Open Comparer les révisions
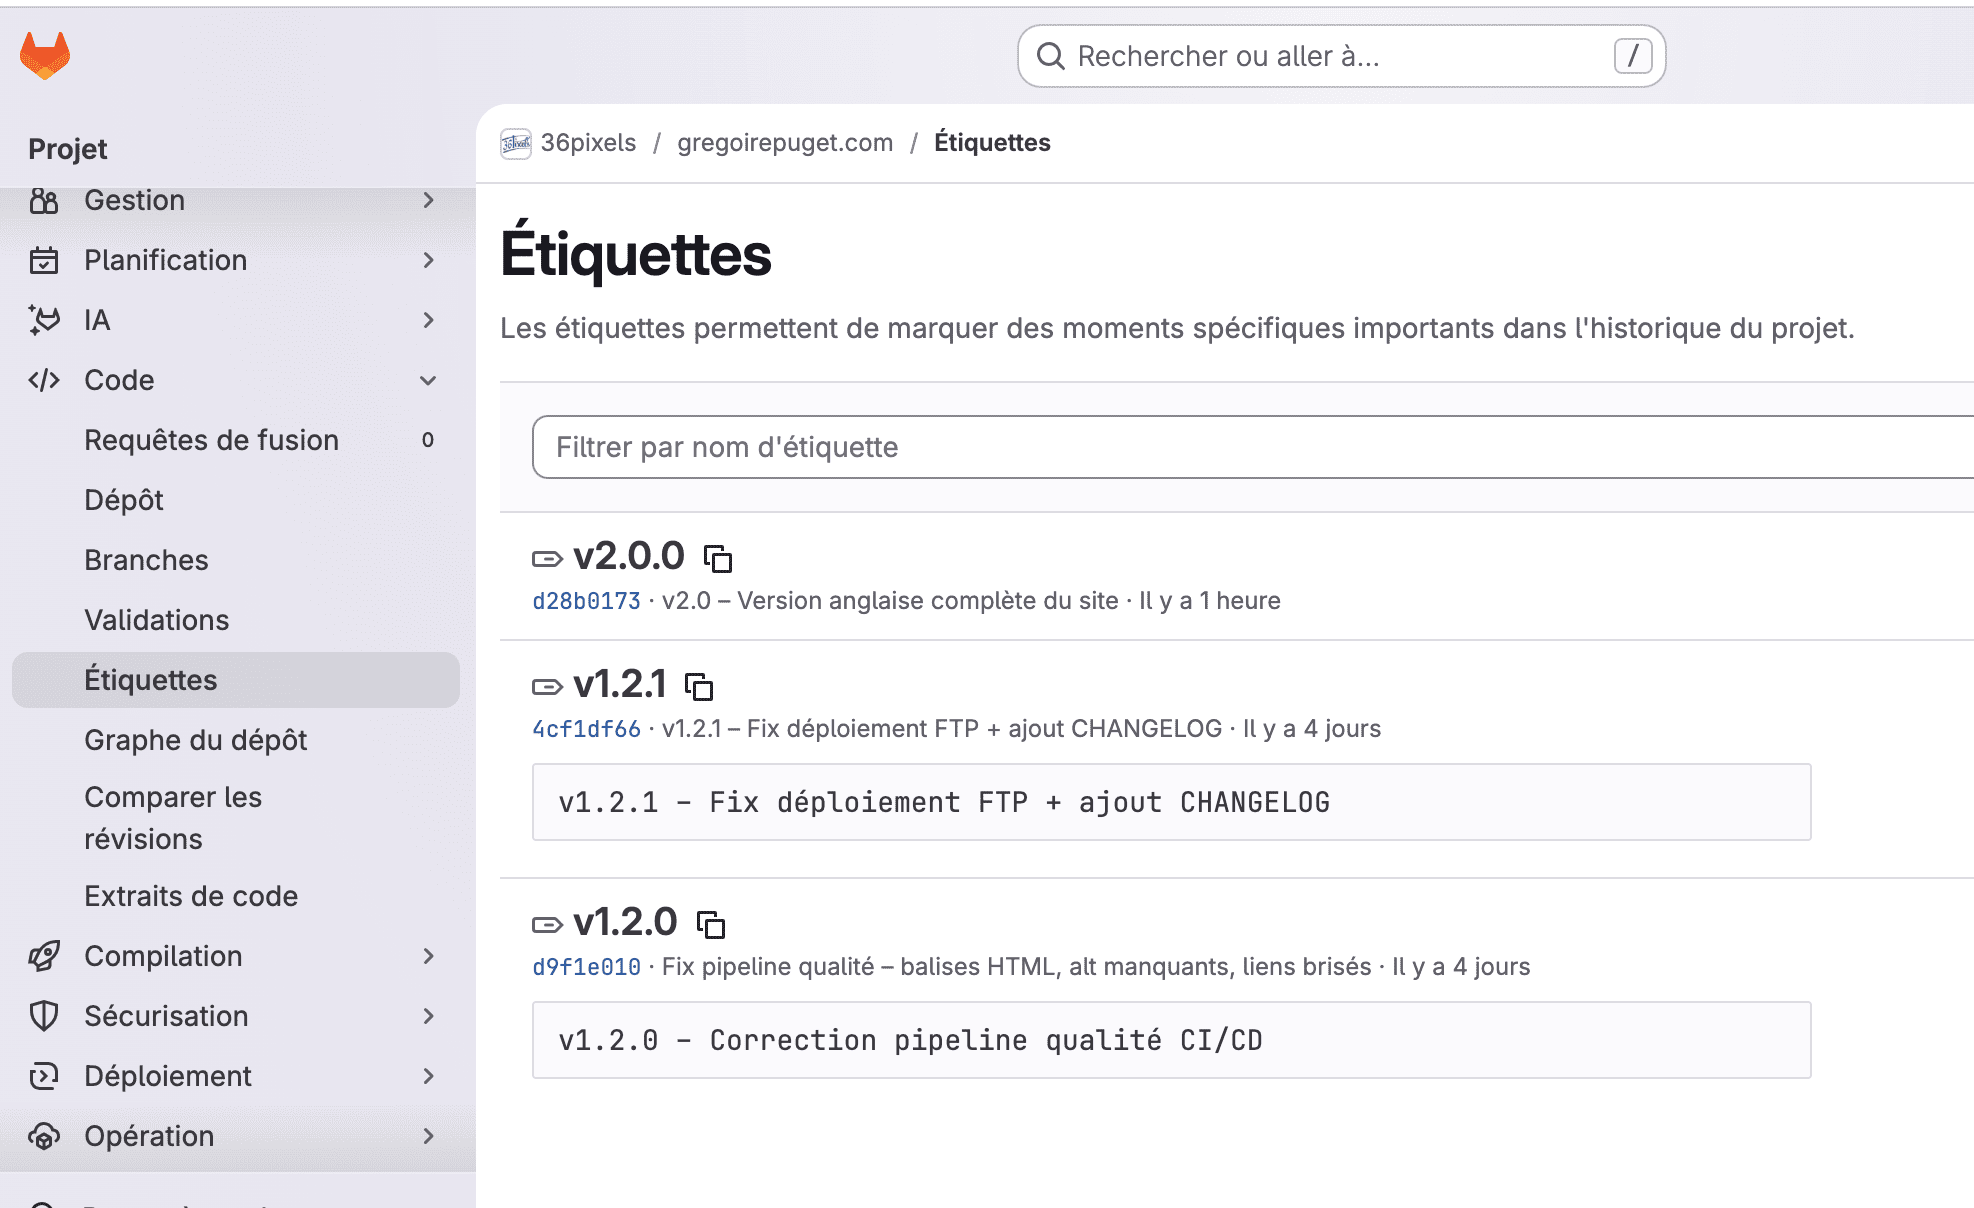Viewport: 1974px width, 1208px height. tap(236, 818)
